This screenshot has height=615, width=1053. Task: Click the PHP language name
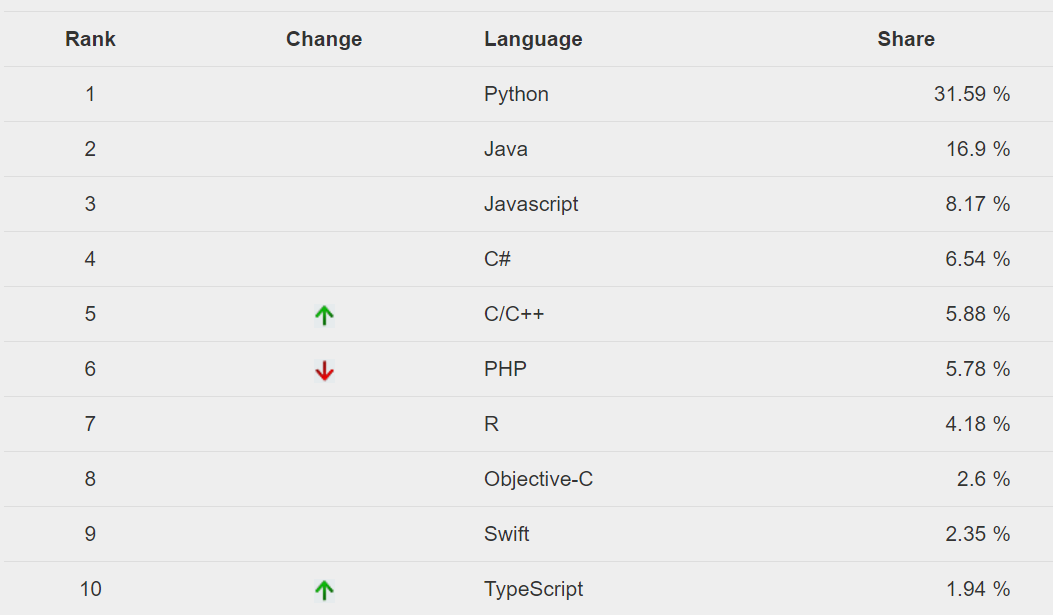(x=506, y=369)
